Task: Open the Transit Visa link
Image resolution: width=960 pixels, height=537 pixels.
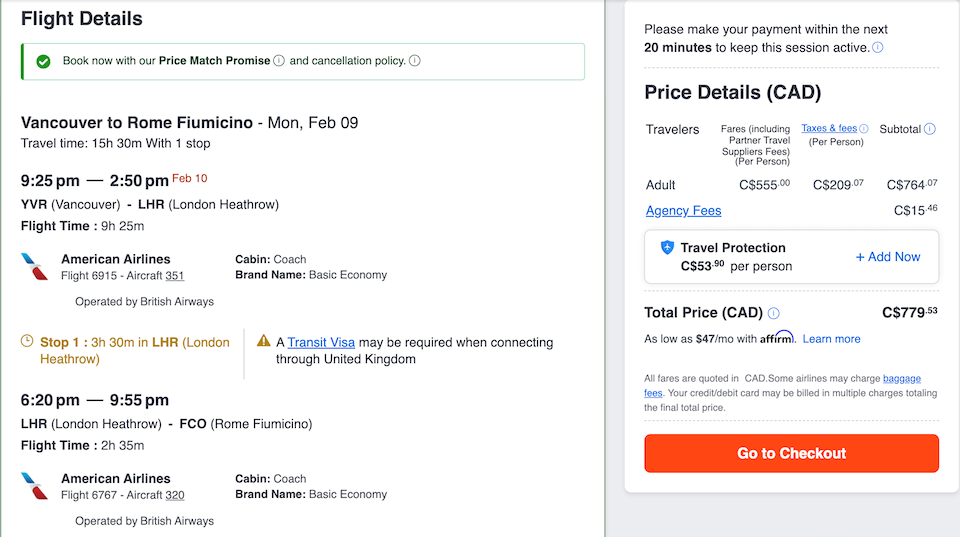Action: click(x=321, y=342)
